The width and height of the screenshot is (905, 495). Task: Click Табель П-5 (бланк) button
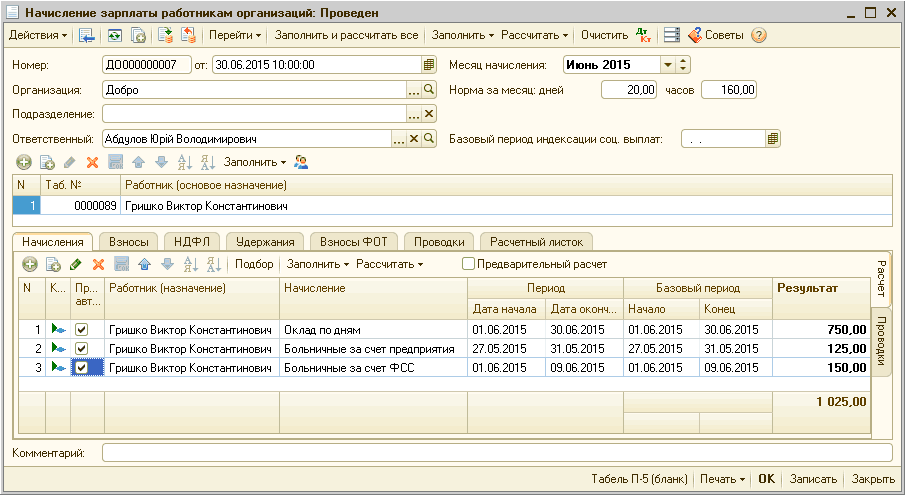click(640, 479)
